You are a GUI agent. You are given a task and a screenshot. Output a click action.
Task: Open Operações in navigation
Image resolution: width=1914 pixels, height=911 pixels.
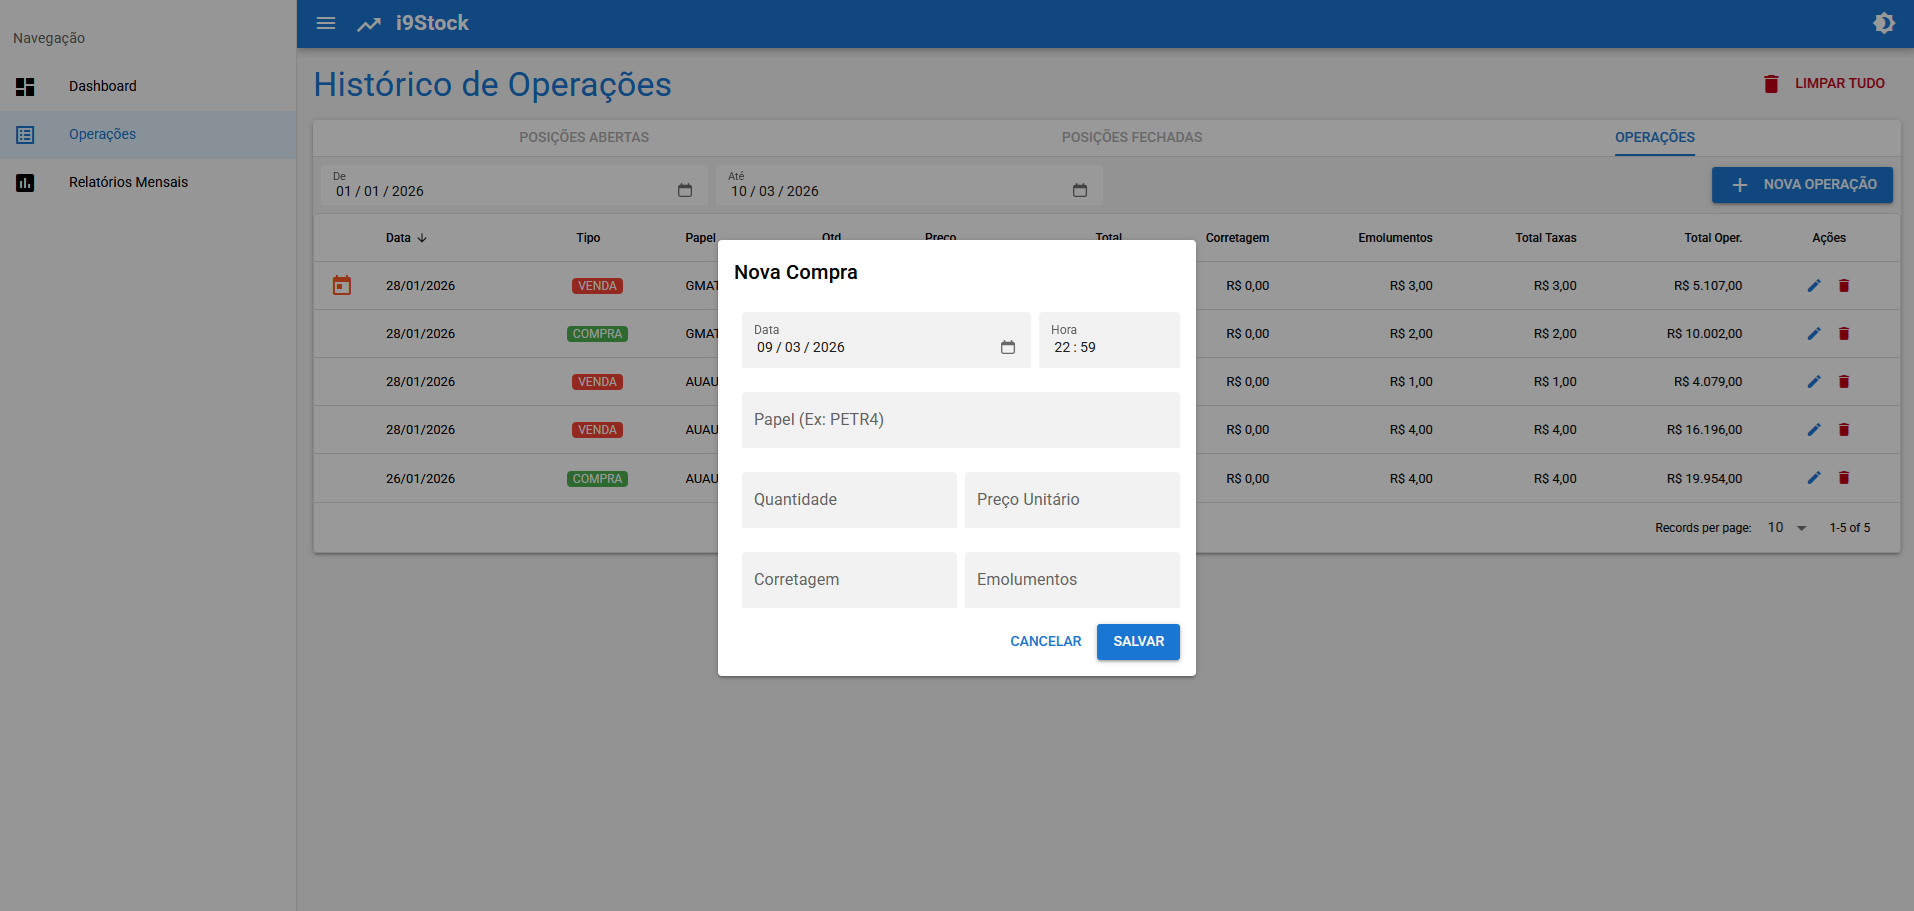148,135
